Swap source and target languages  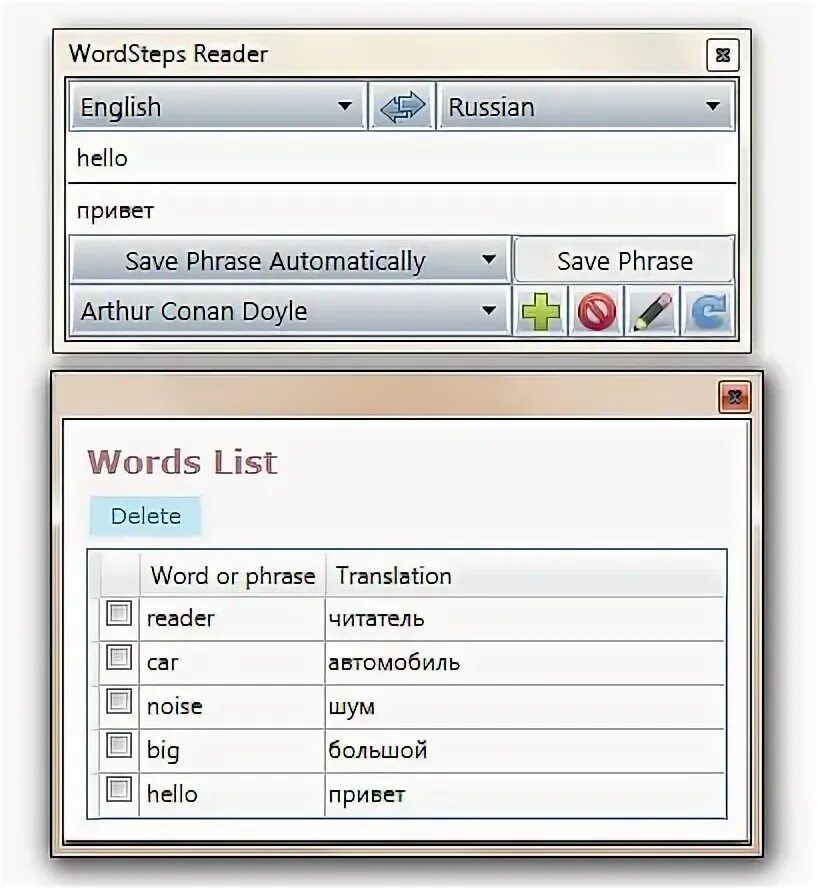[x=402, y=106]
